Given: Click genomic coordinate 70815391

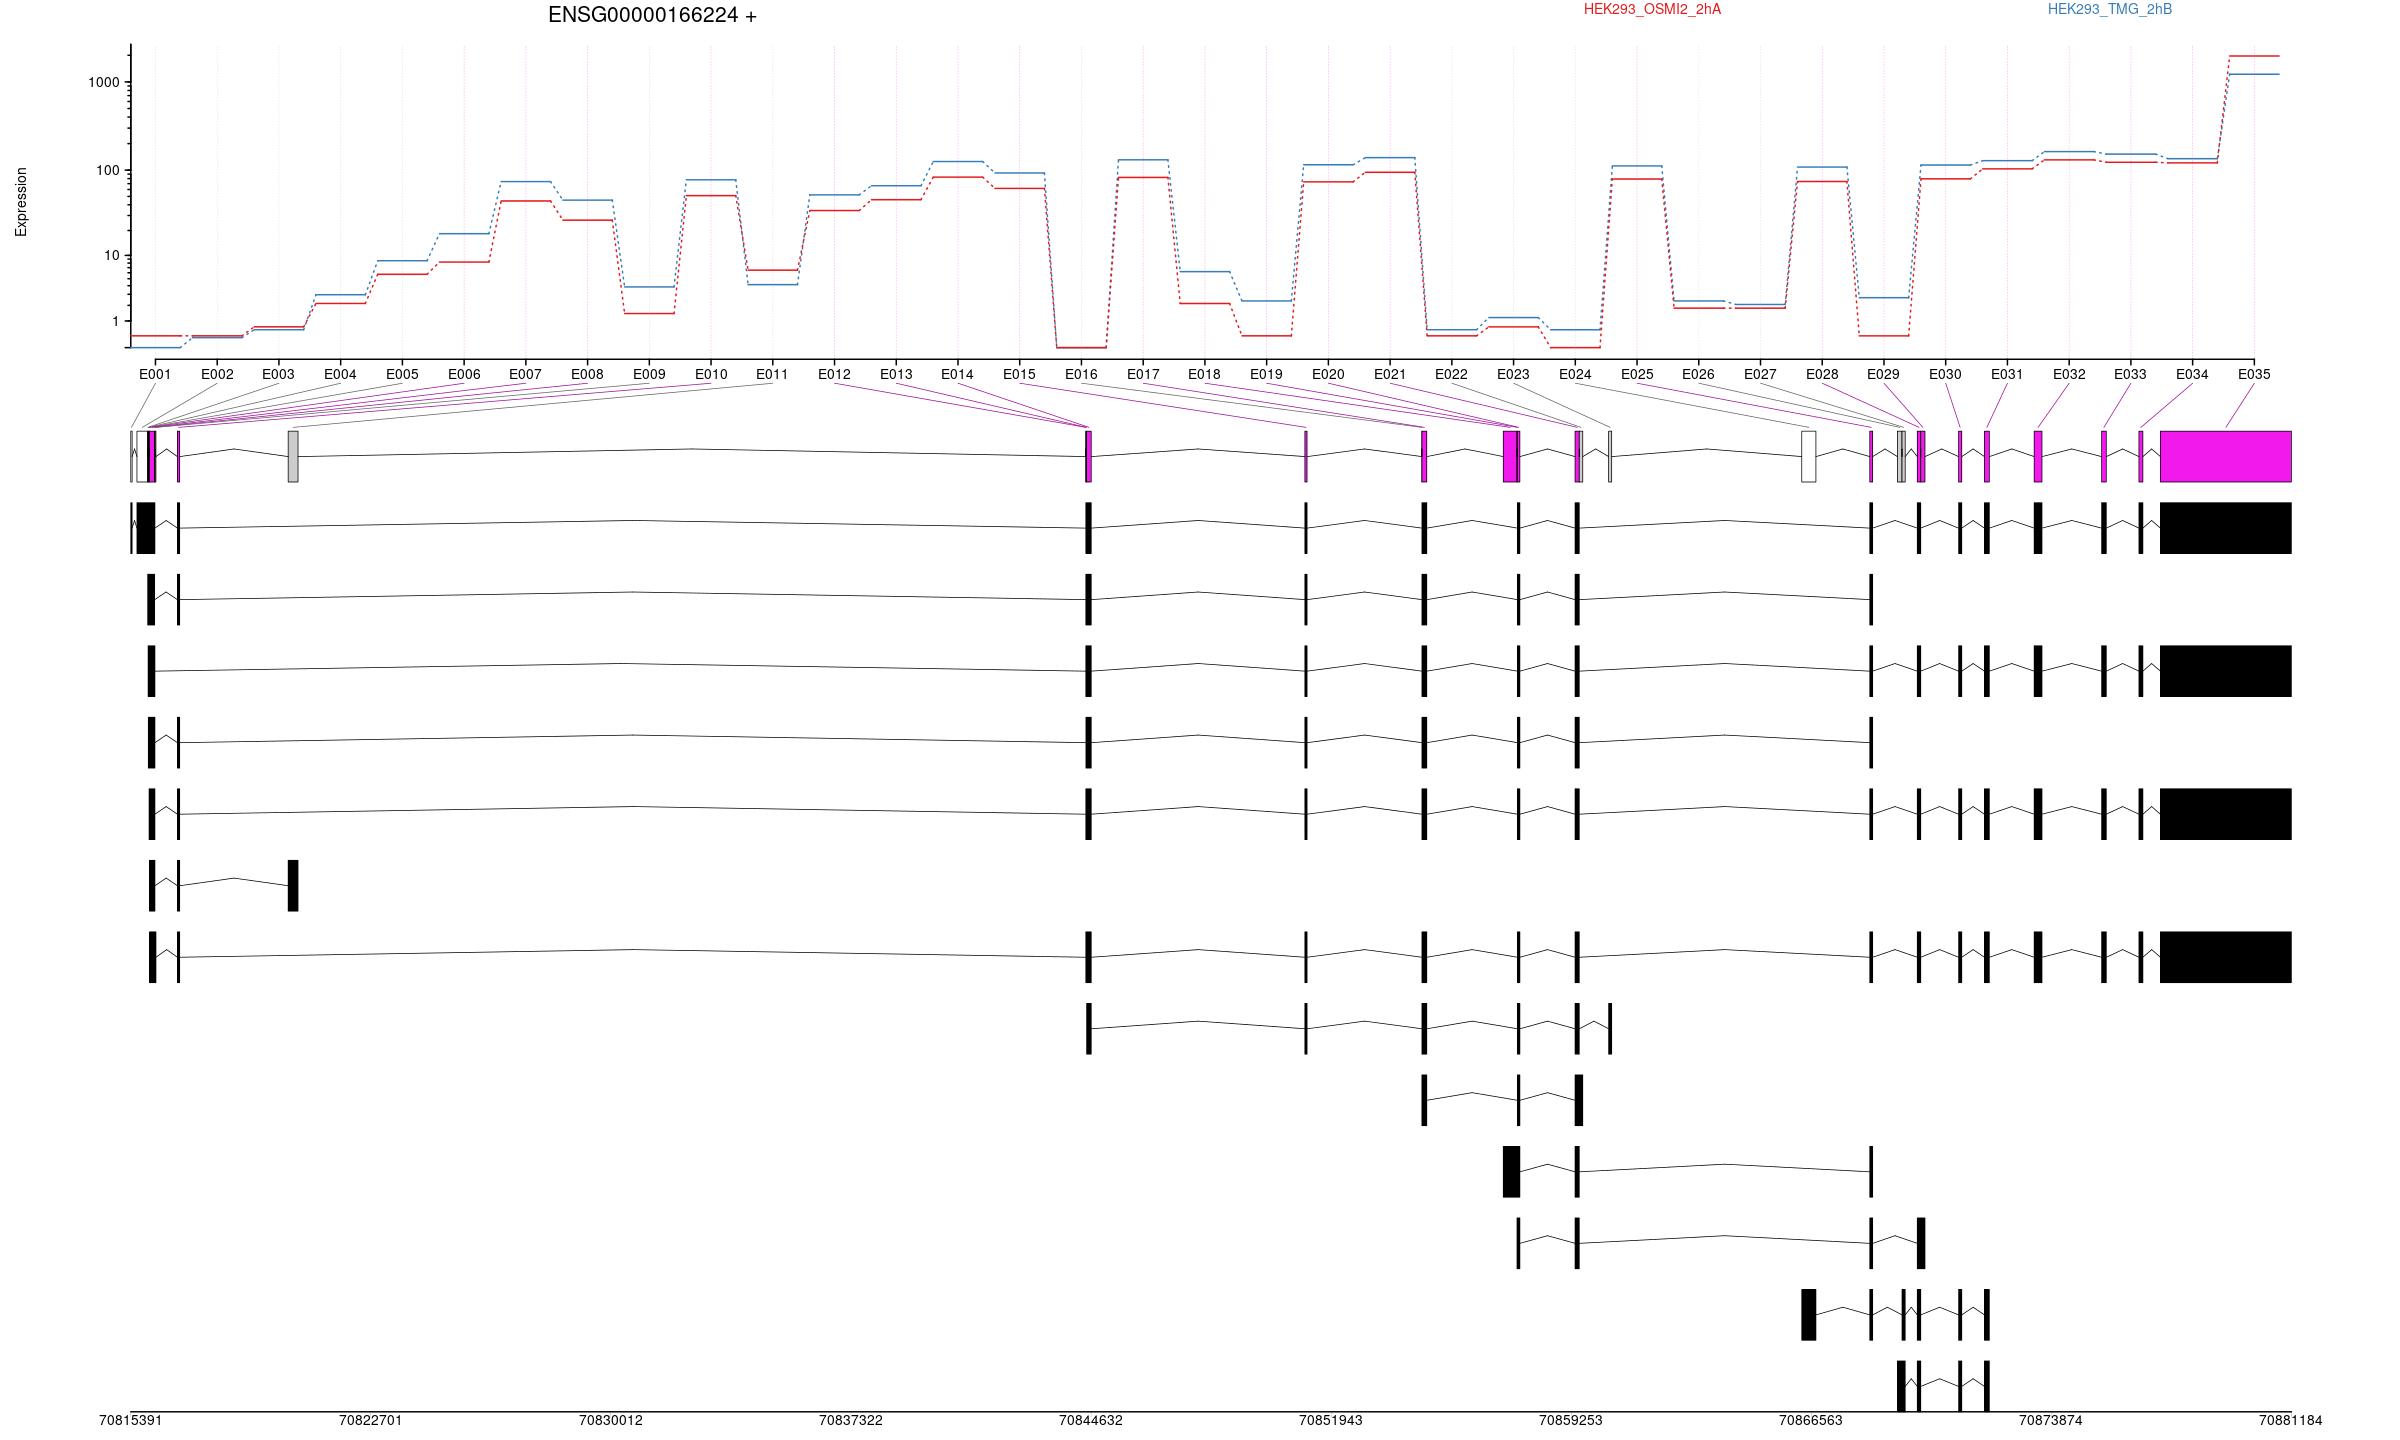Looking at the screenshot, I should point(131,1420).
